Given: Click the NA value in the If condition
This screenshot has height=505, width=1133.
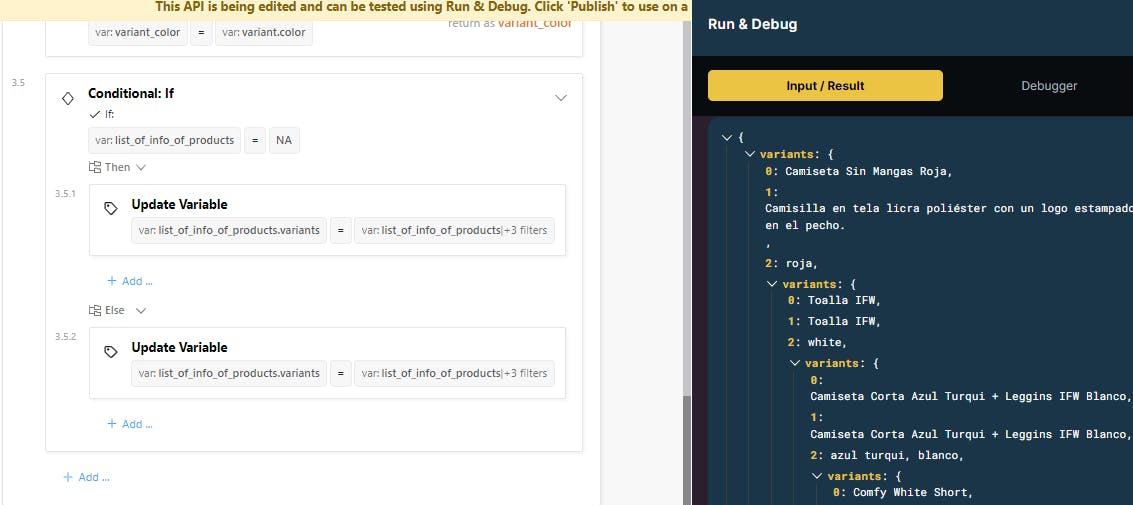Looking at the screenshot, I should coord(284,140).
